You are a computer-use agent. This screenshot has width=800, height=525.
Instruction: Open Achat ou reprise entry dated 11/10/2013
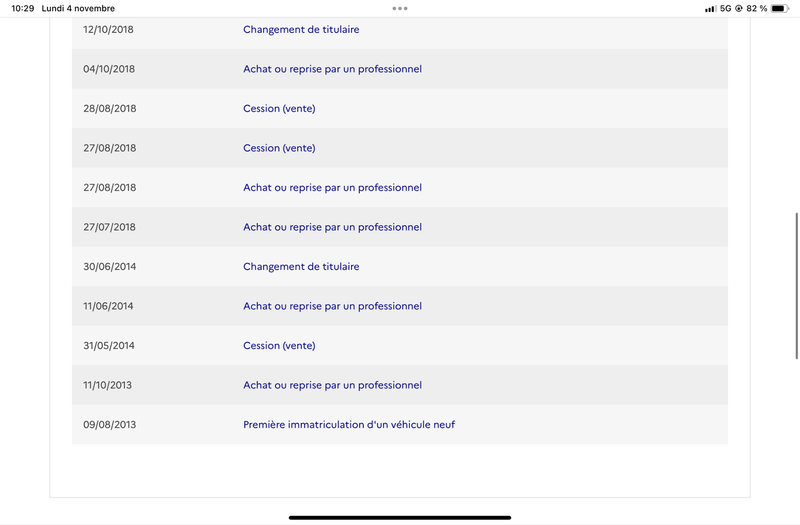(332, 385)
